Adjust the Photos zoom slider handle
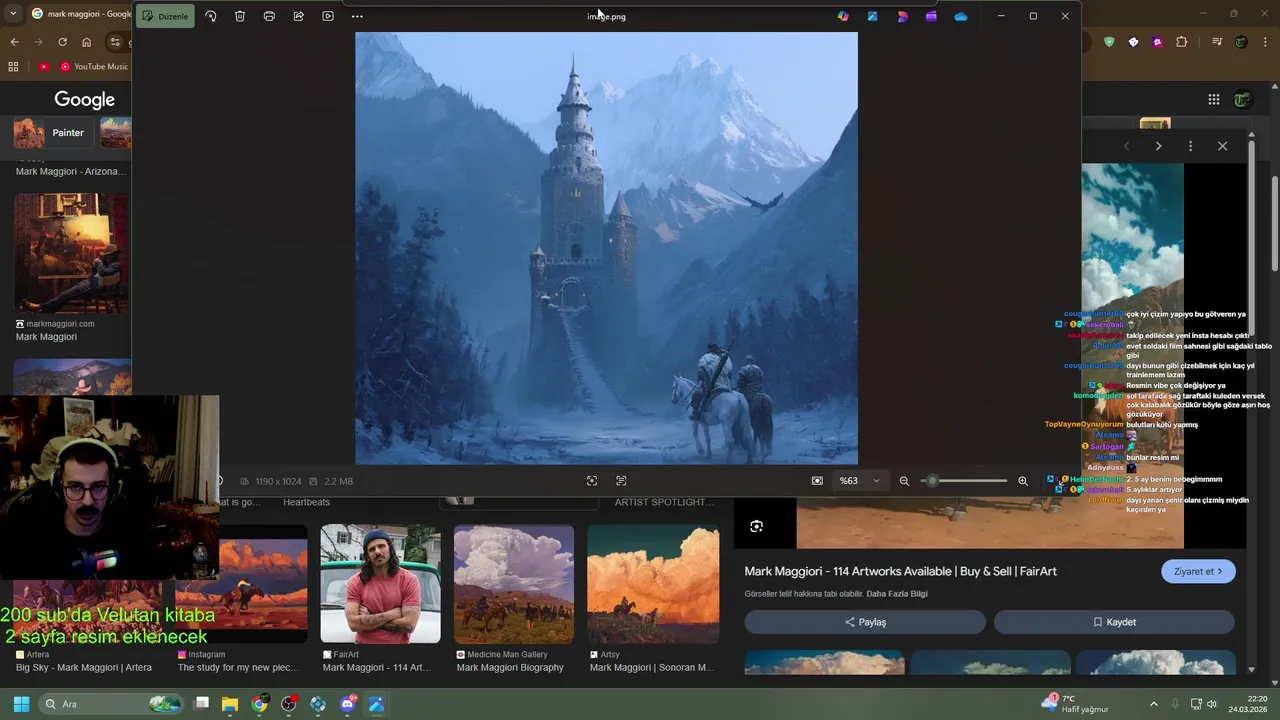 pyautogui.click(x=932, y=481)
